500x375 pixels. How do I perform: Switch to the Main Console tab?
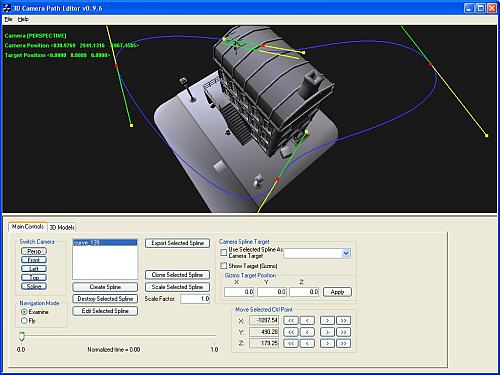coord(28,227)
